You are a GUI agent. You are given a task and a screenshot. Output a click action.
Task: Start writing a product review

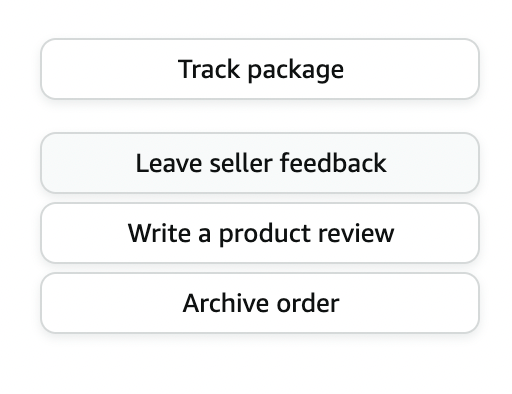(260, 233)
